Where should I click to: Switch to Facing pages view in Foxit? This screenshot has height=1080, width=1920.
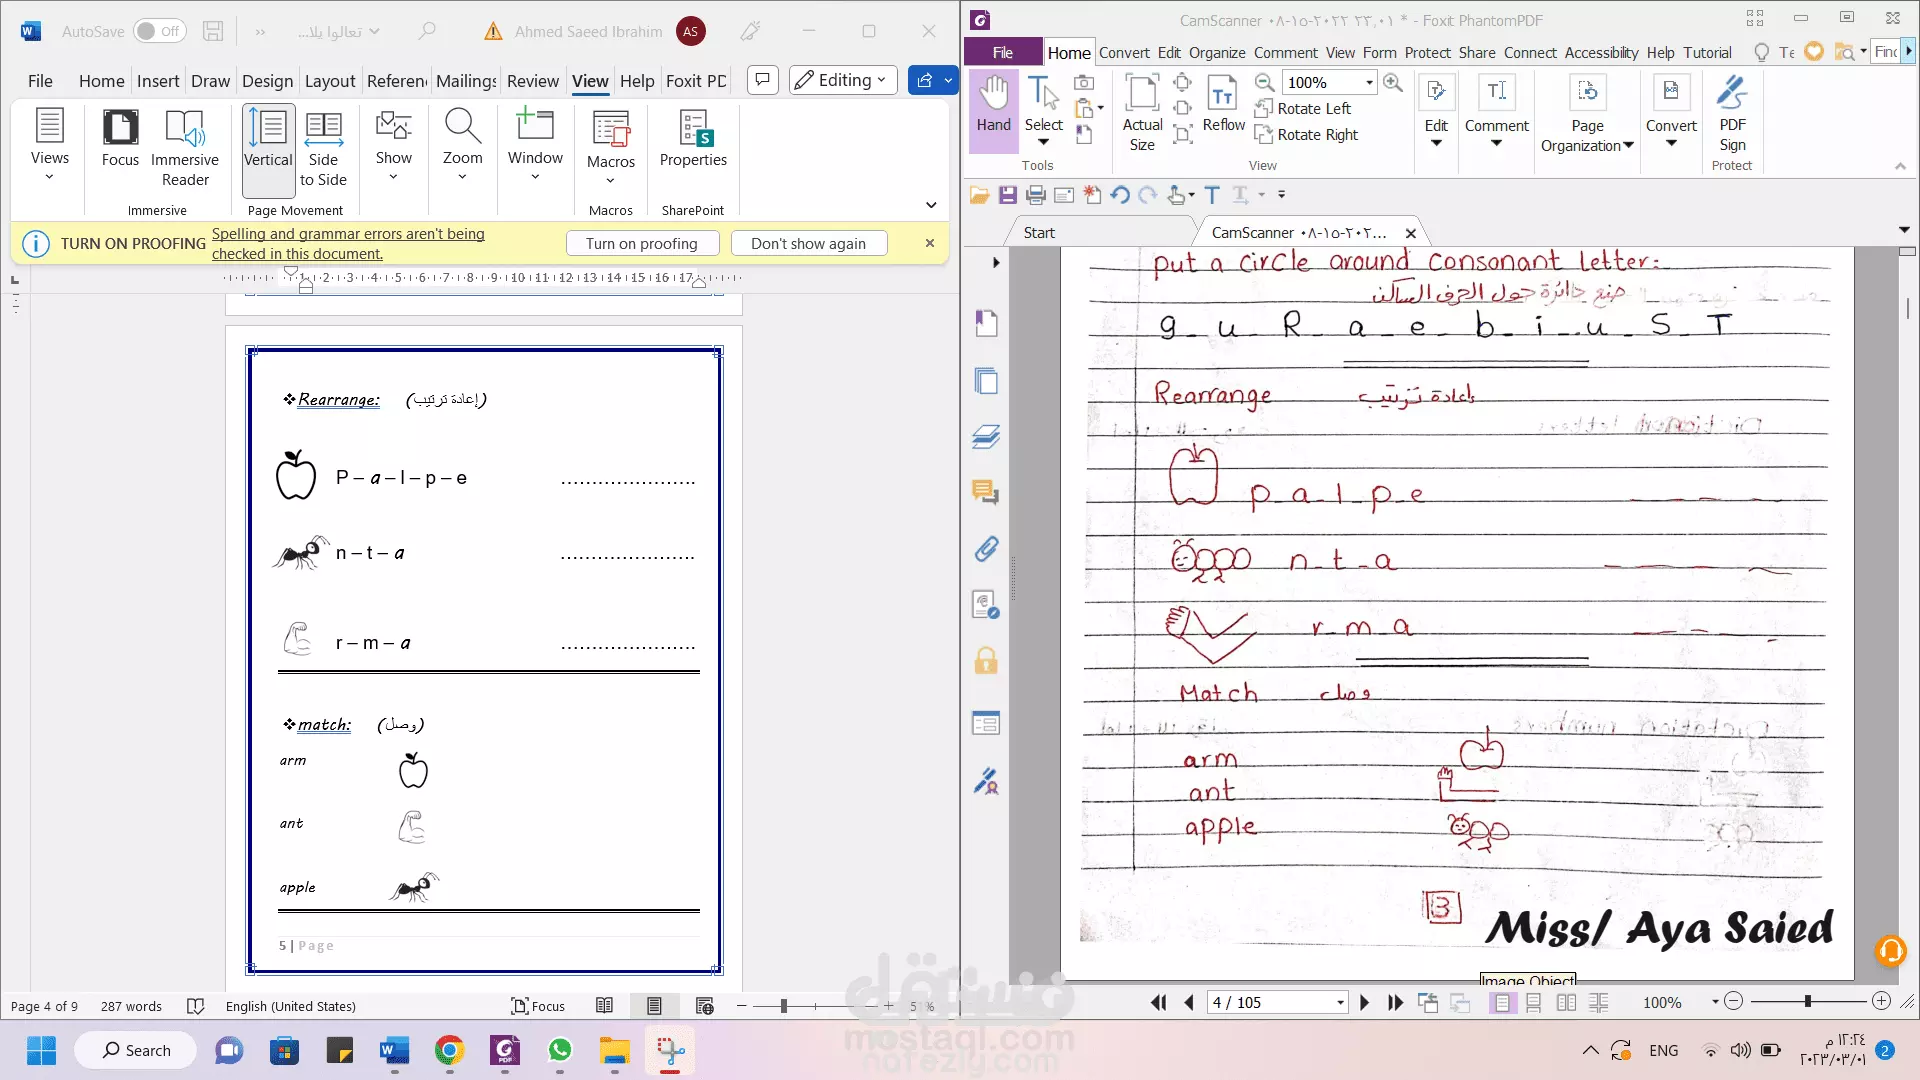coord(1567,1002)
